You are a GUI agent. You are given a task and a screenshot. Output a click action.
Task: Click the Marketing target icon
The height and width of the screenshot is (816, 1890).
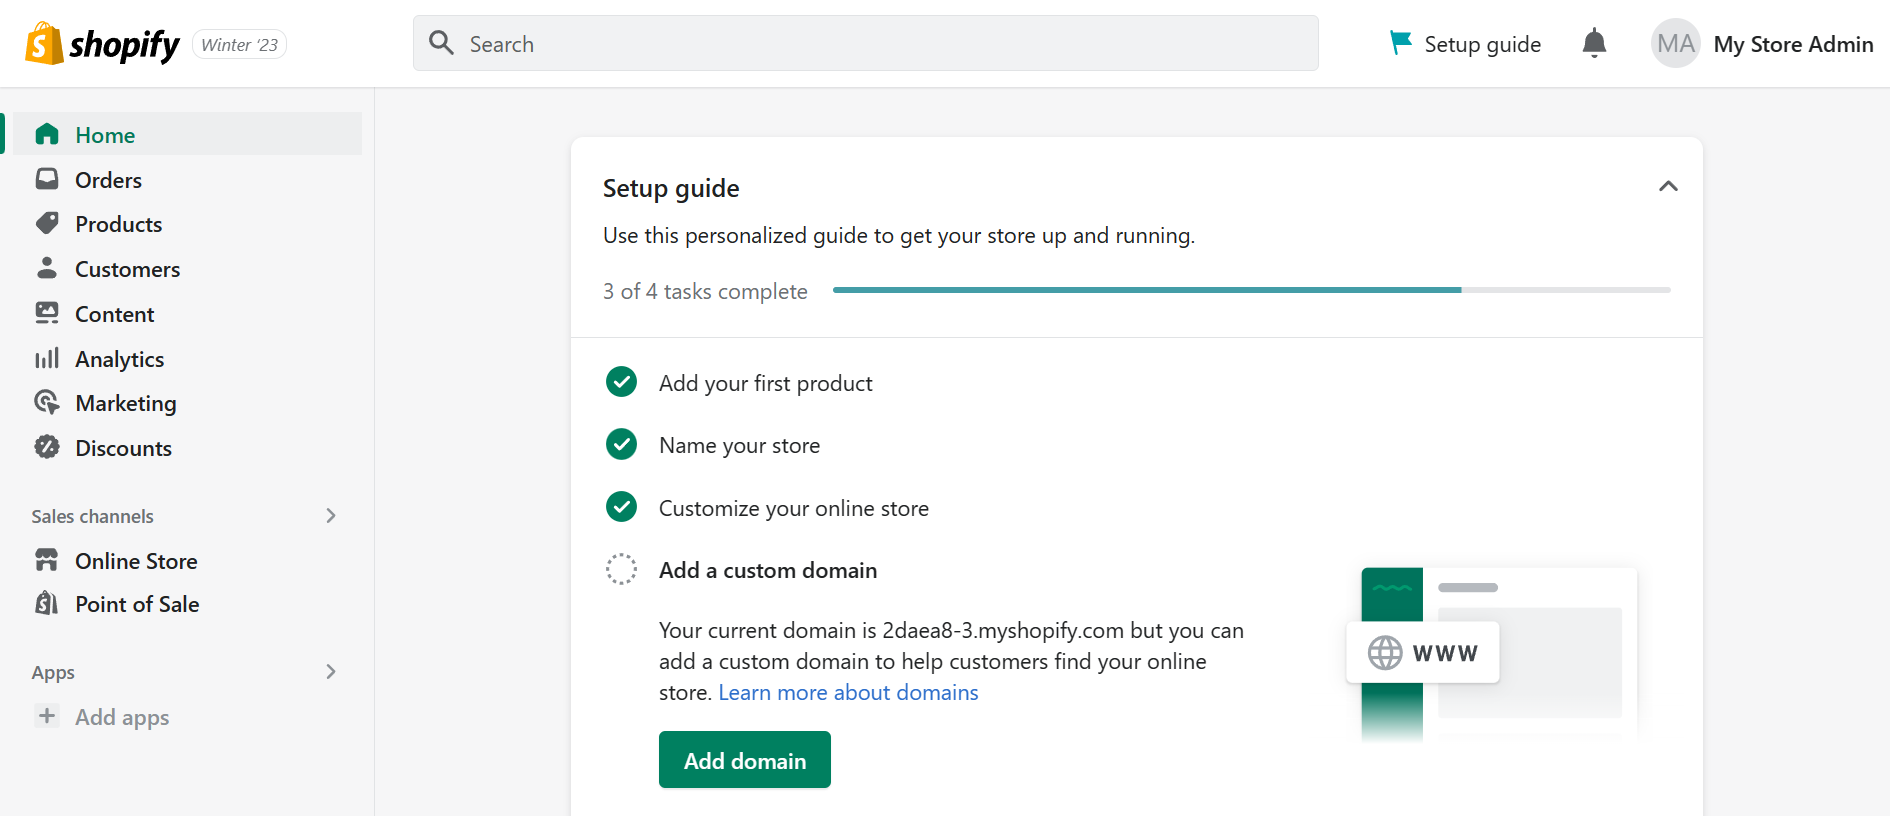pos(47,402)
